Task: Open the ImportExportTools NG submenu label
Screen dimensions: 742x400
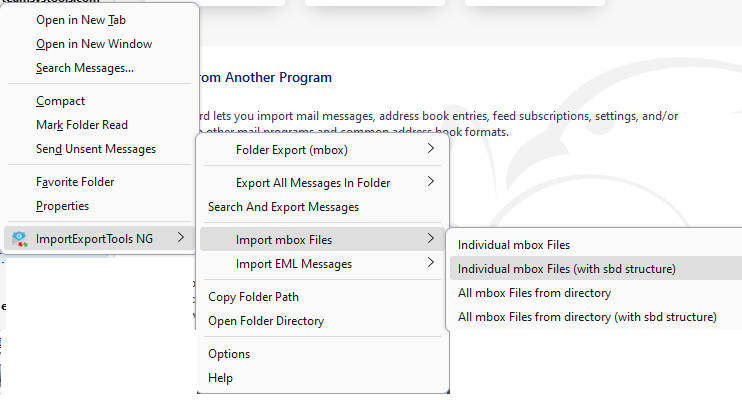Action: tap(94, 239)
